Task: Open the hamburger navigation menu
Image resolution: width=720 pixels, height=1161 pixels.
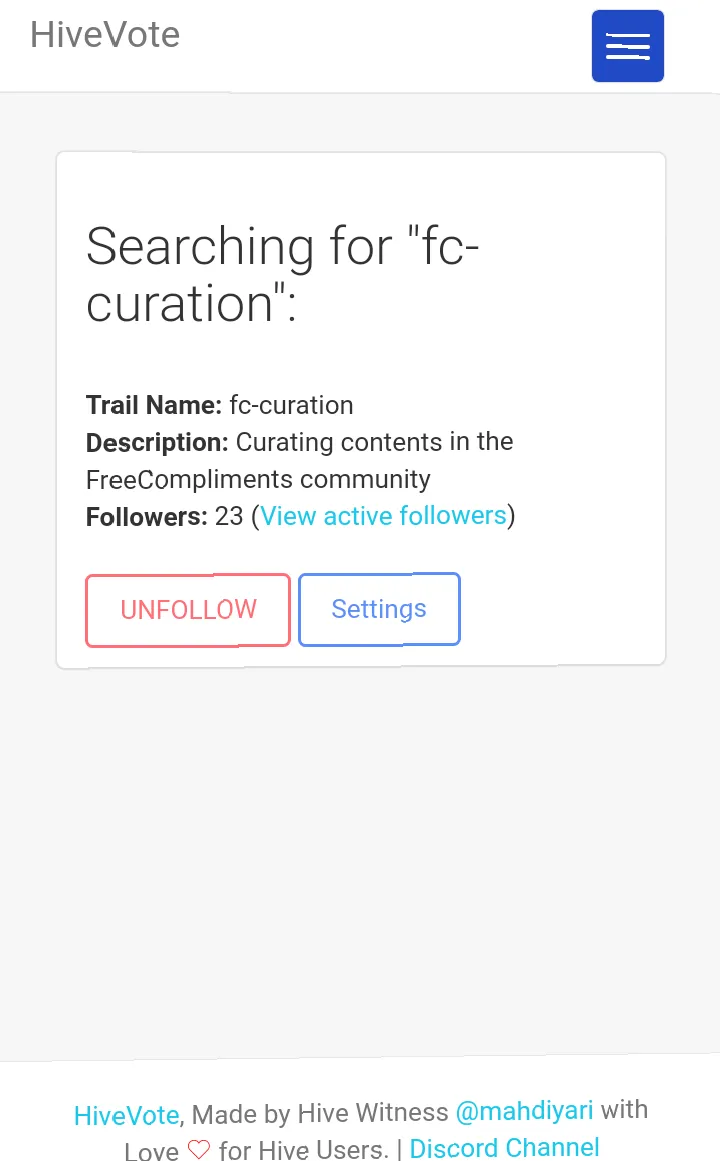Action: [628, 46]
